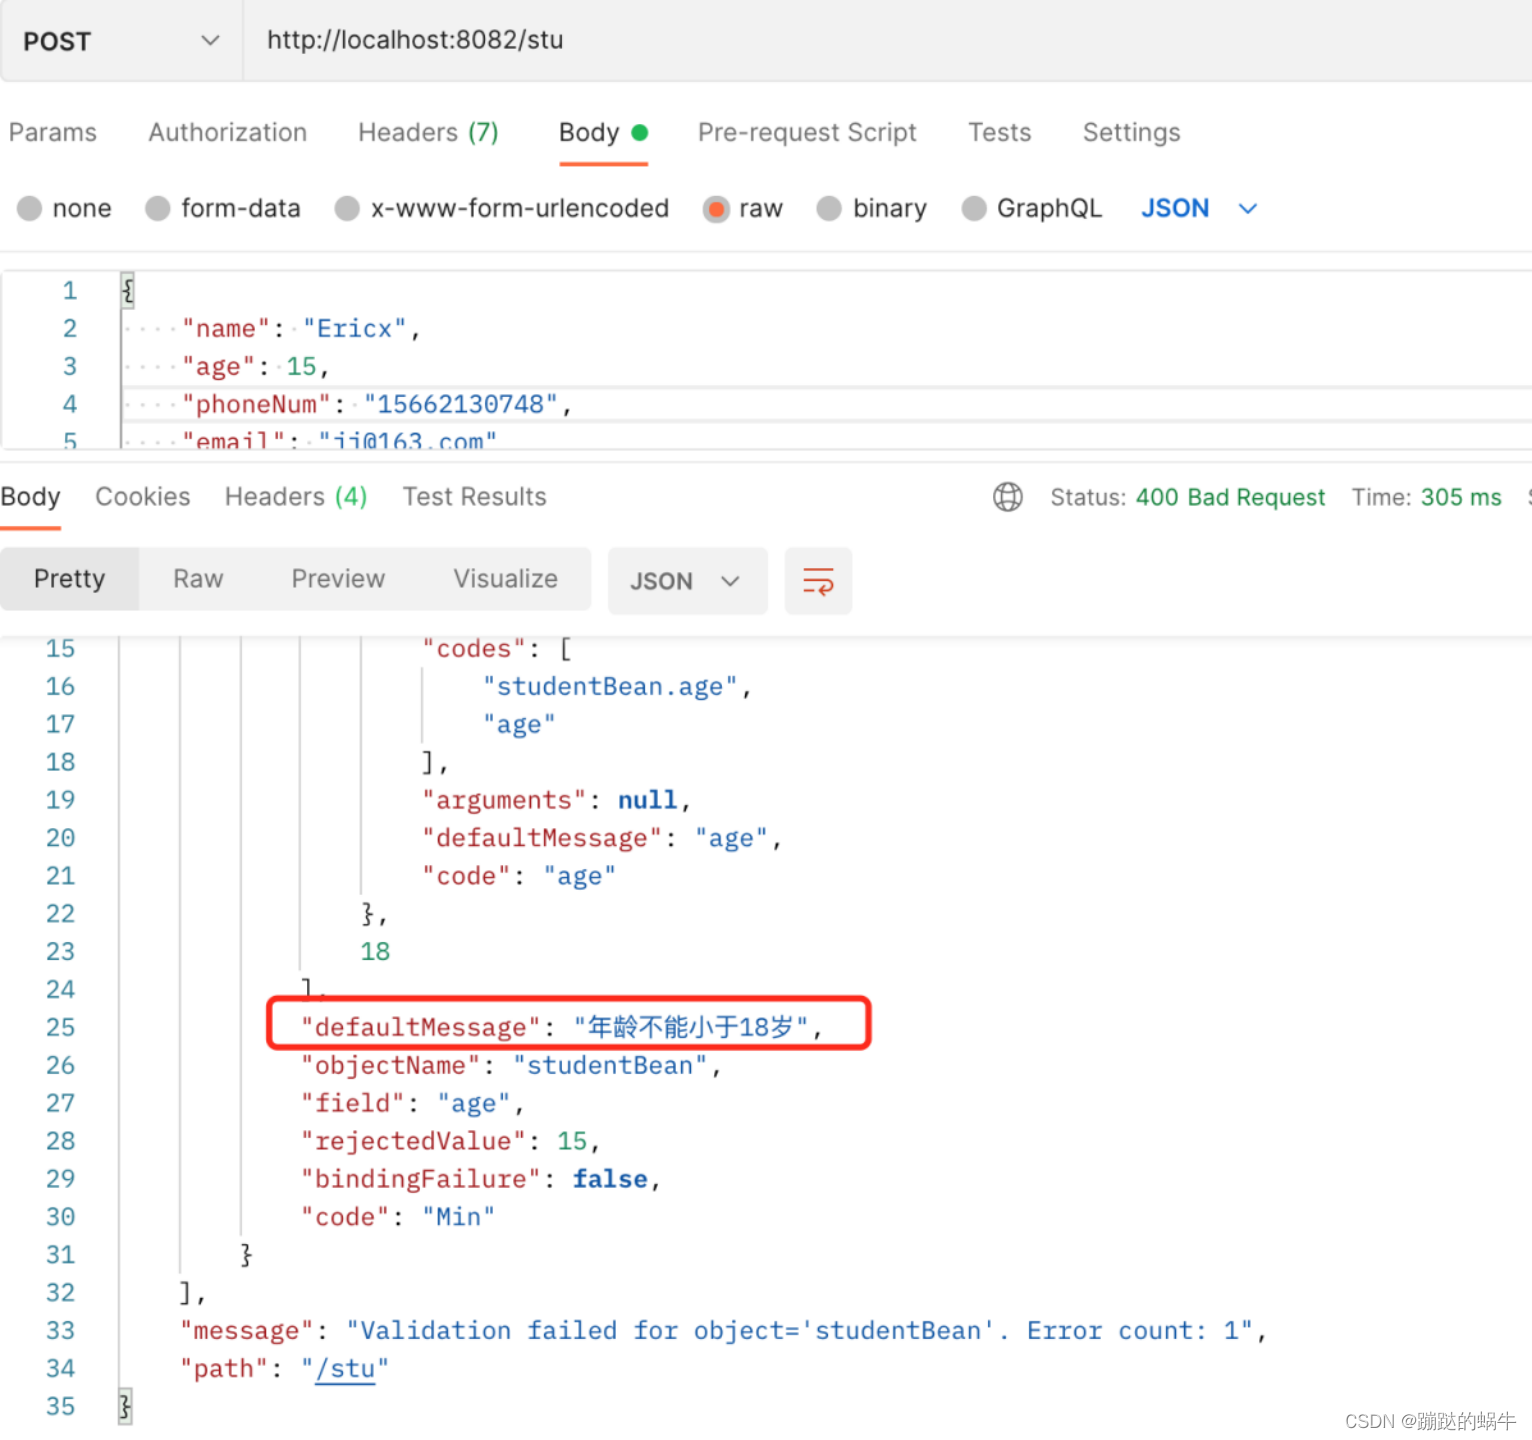Click the "studentBean.age" code value
This screenshot has height=1440, width=1532.
(x=610, y=687)
